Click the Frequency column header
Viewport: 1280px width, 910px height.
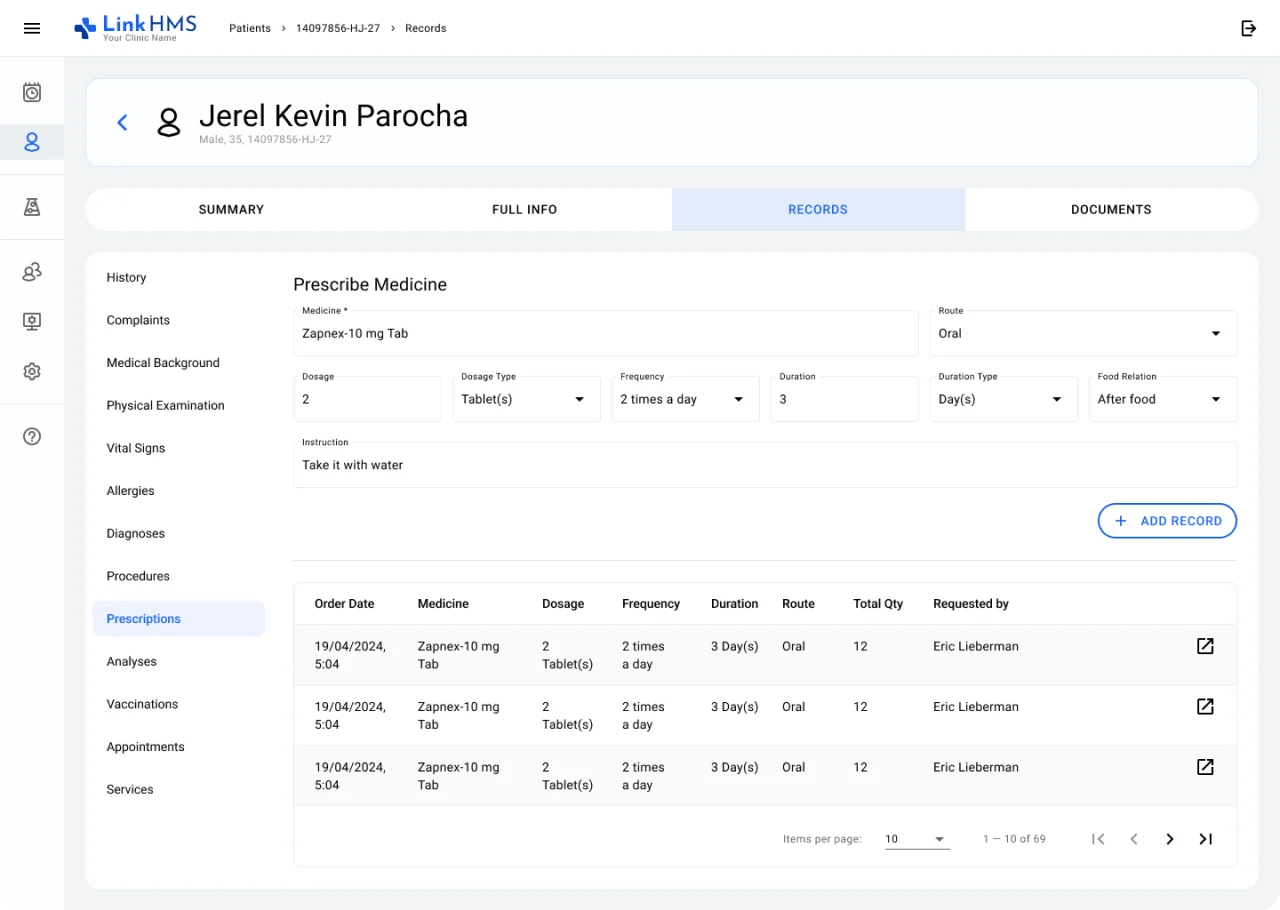coord(651,604)
